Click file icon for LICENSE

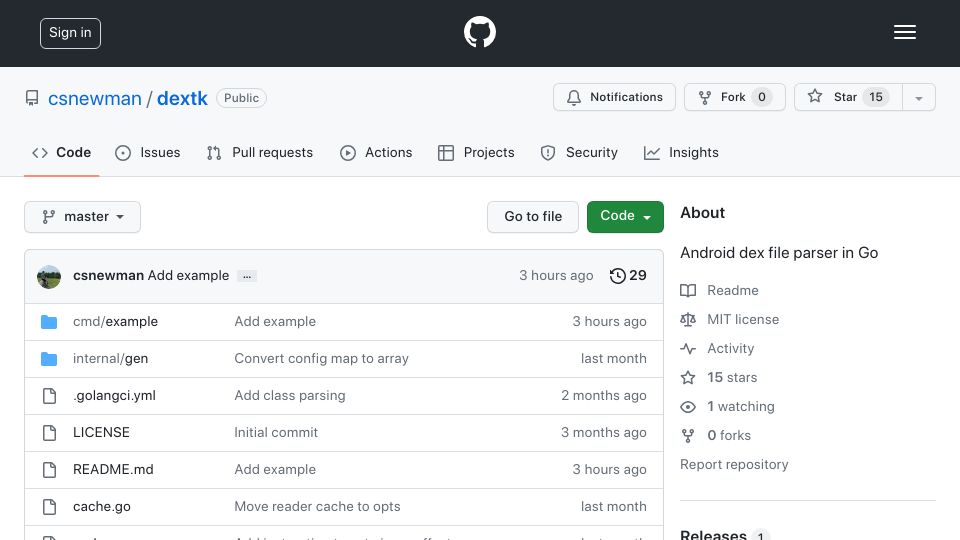pyautogui.click(x=50, y=433)
